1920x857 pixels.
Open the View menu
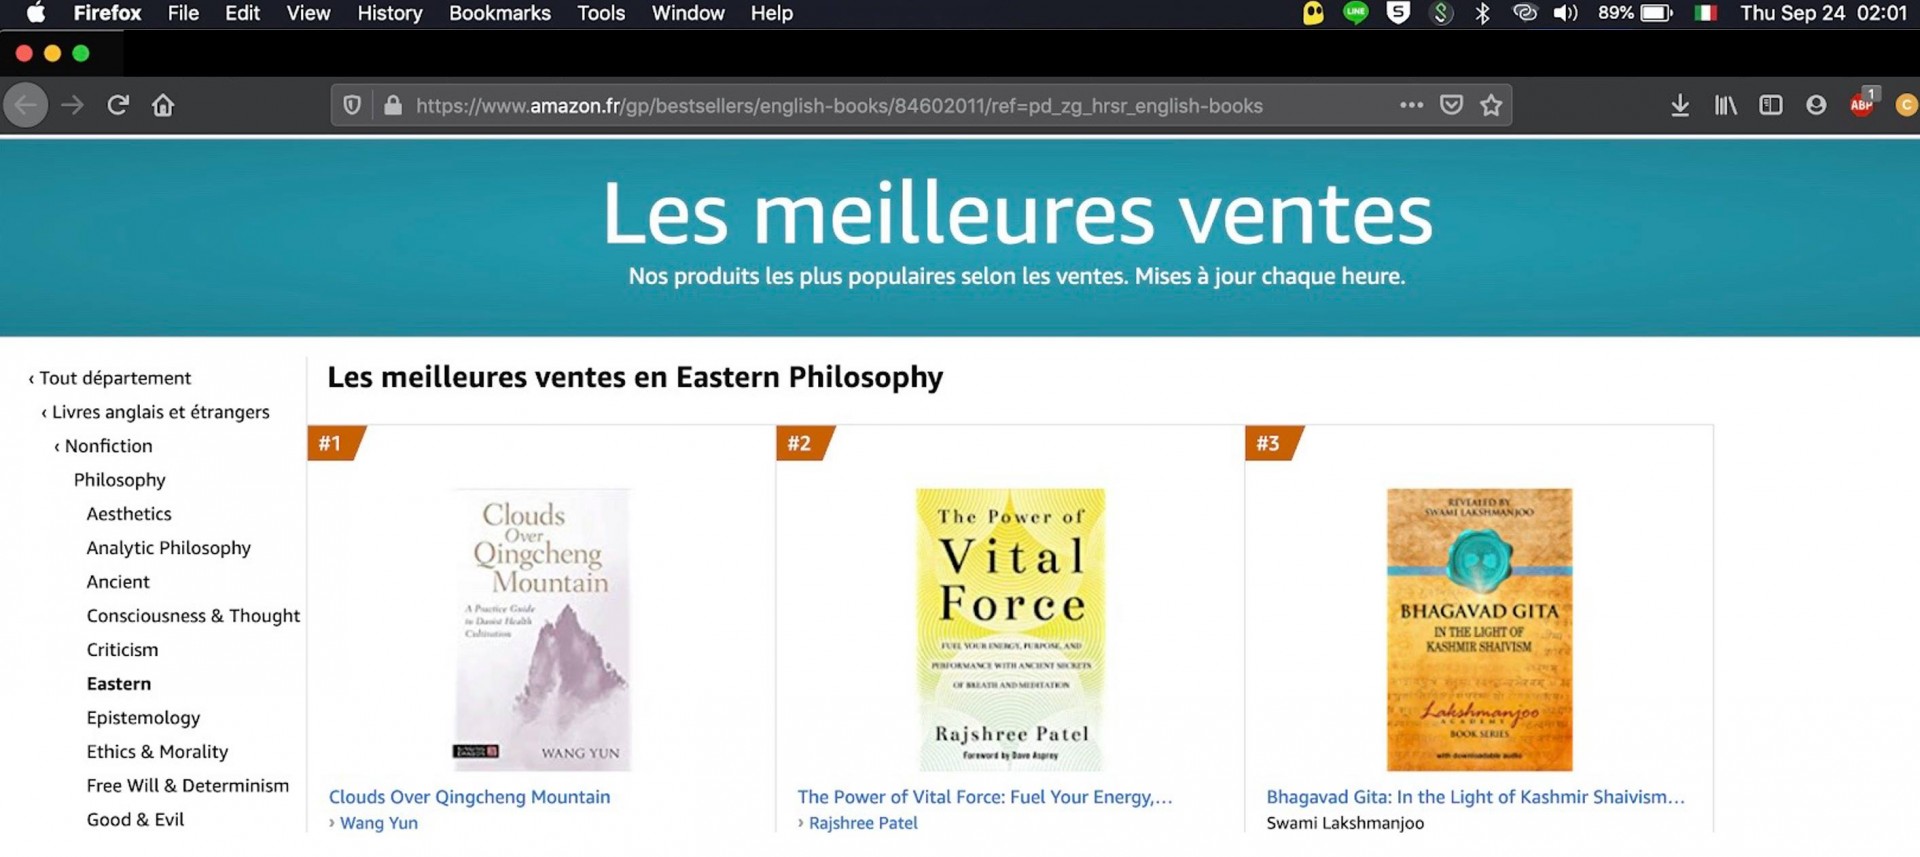[x=308, y=13]
